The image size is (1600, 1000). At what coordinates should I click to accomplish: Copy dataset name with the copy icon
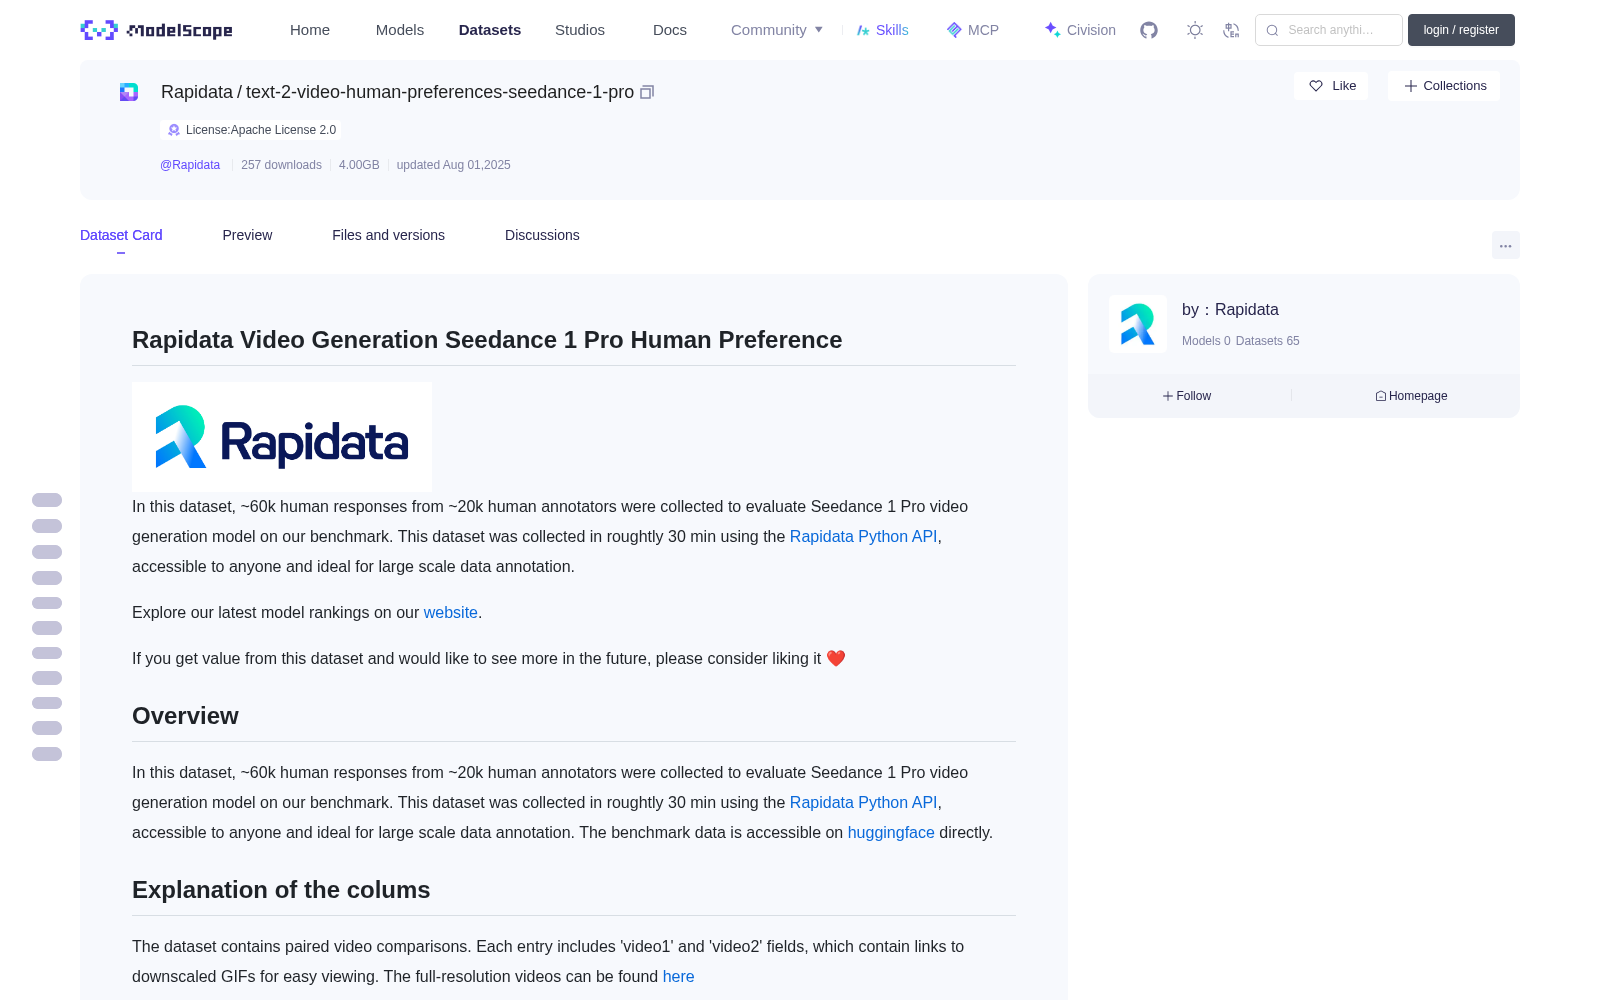(x=647, y=92)
